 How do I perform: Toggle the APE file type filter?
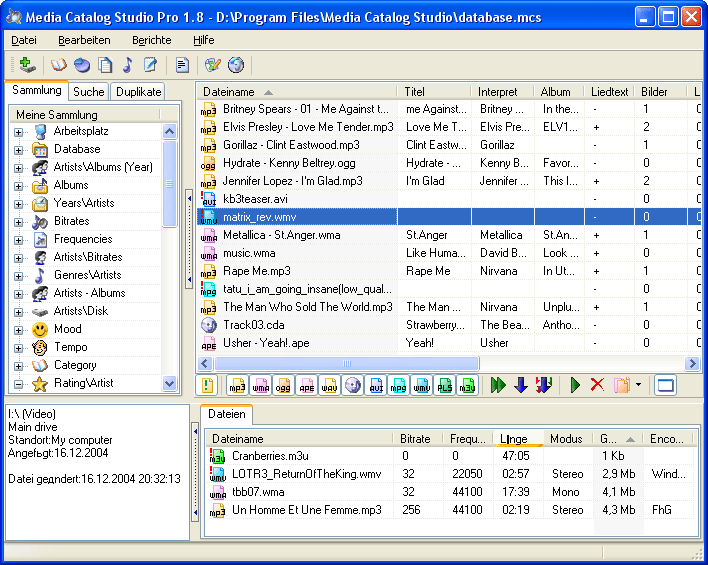[307, 386]
